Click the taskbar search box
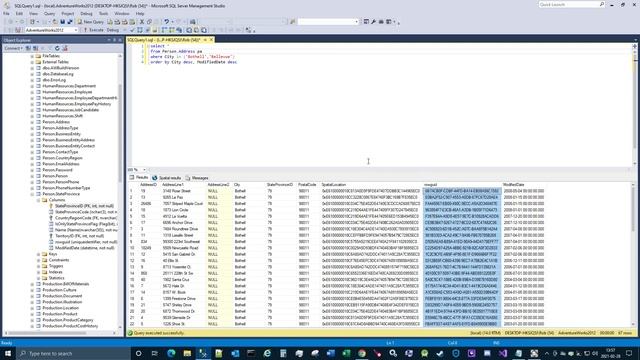The image size is (640, 360). pos(73,353)
